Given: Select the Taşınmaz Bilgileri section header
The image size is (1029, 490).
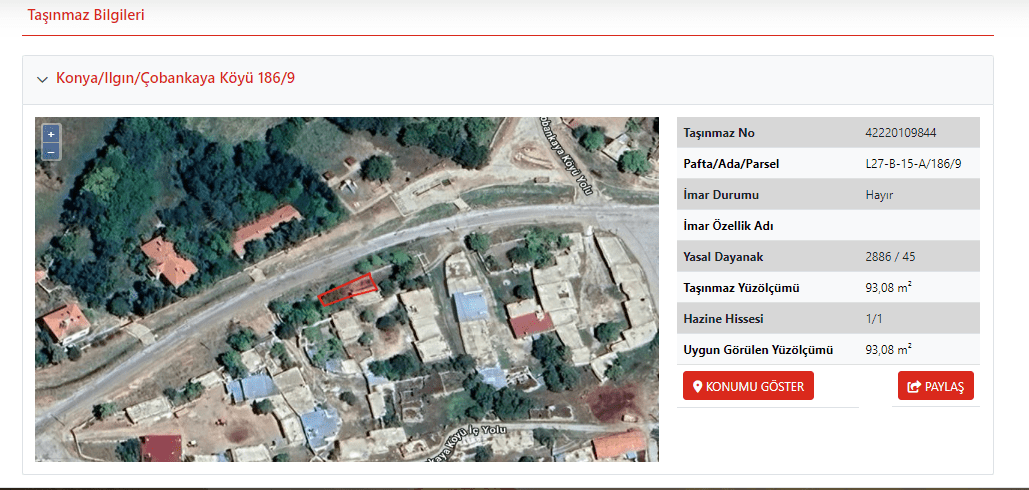Looking at the screenshot, I should pos(86,16).
